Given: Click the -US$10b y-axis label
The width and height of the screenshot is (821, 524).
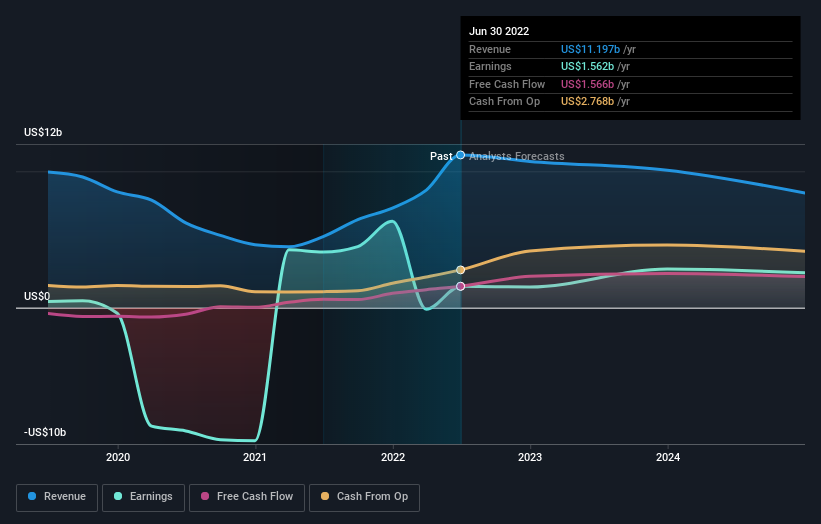Looking at the screenshot, I should pyautogui.click(x=45, y=432).
